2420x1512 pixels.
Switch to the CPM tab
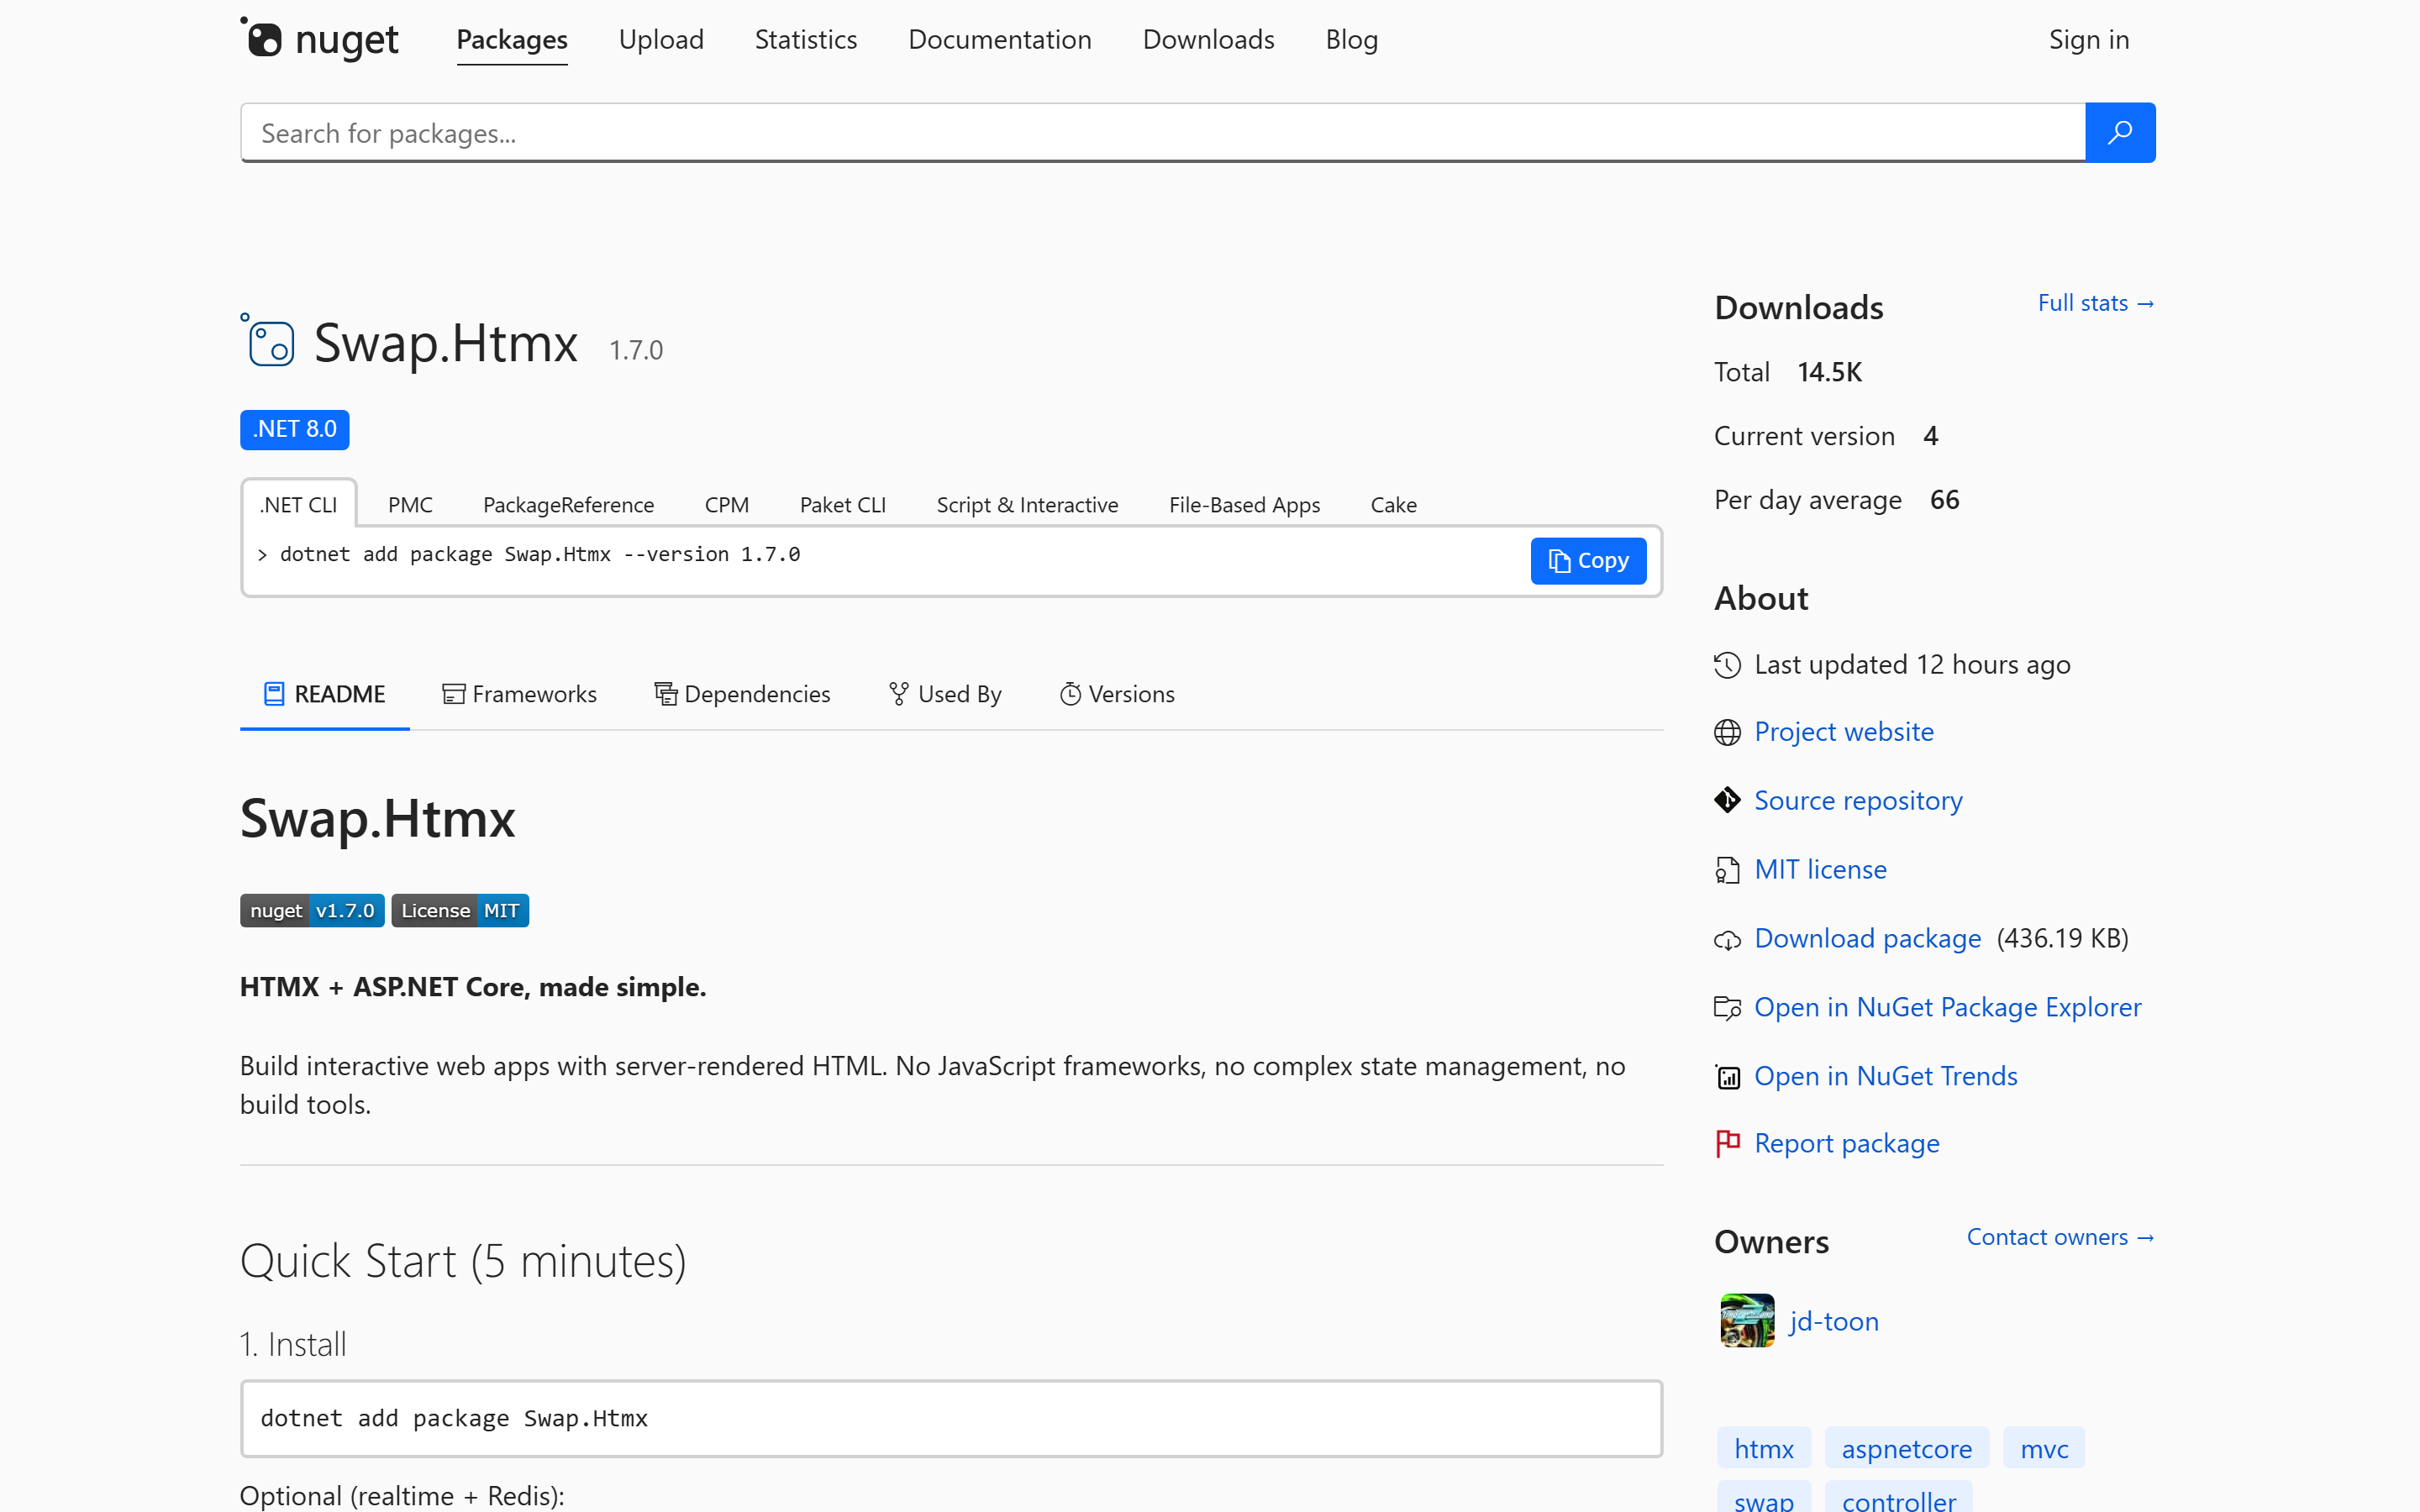(727, 504)
